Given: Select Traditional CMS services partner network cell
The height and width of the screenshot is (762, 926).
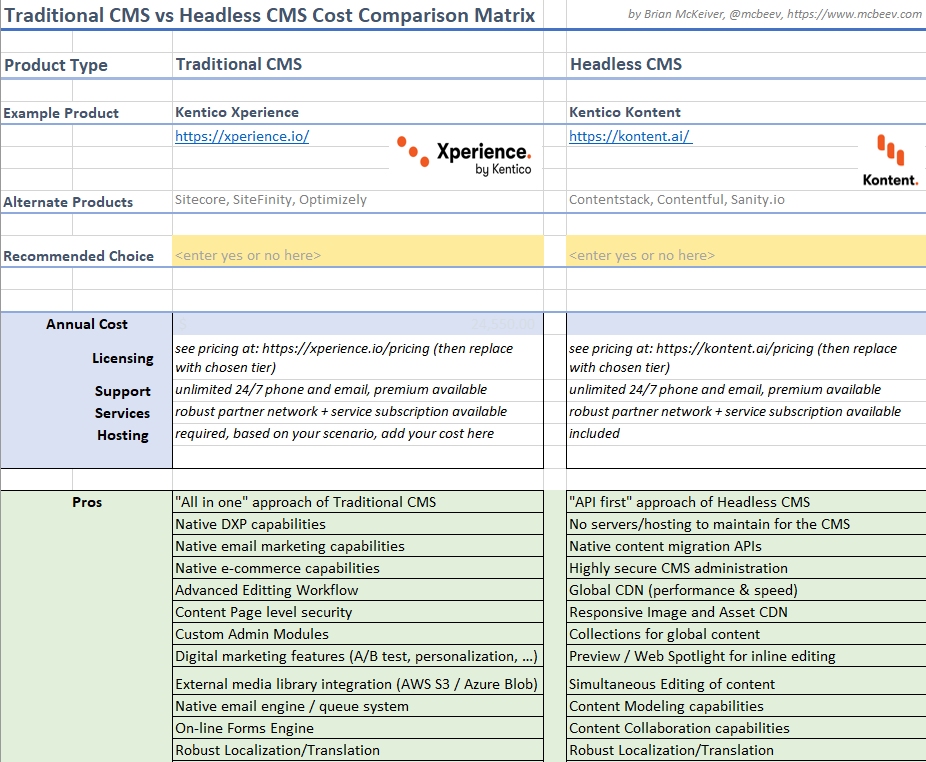Looking at the screenshot, I should click(358, 412).
